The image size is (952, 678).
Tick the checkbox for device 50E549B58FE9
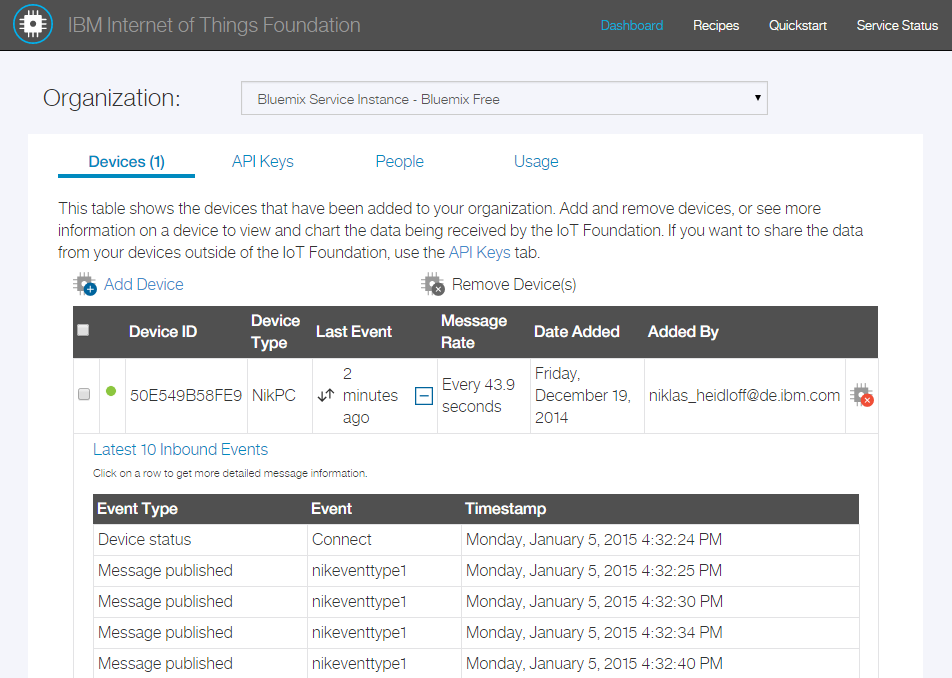point(84,394)
